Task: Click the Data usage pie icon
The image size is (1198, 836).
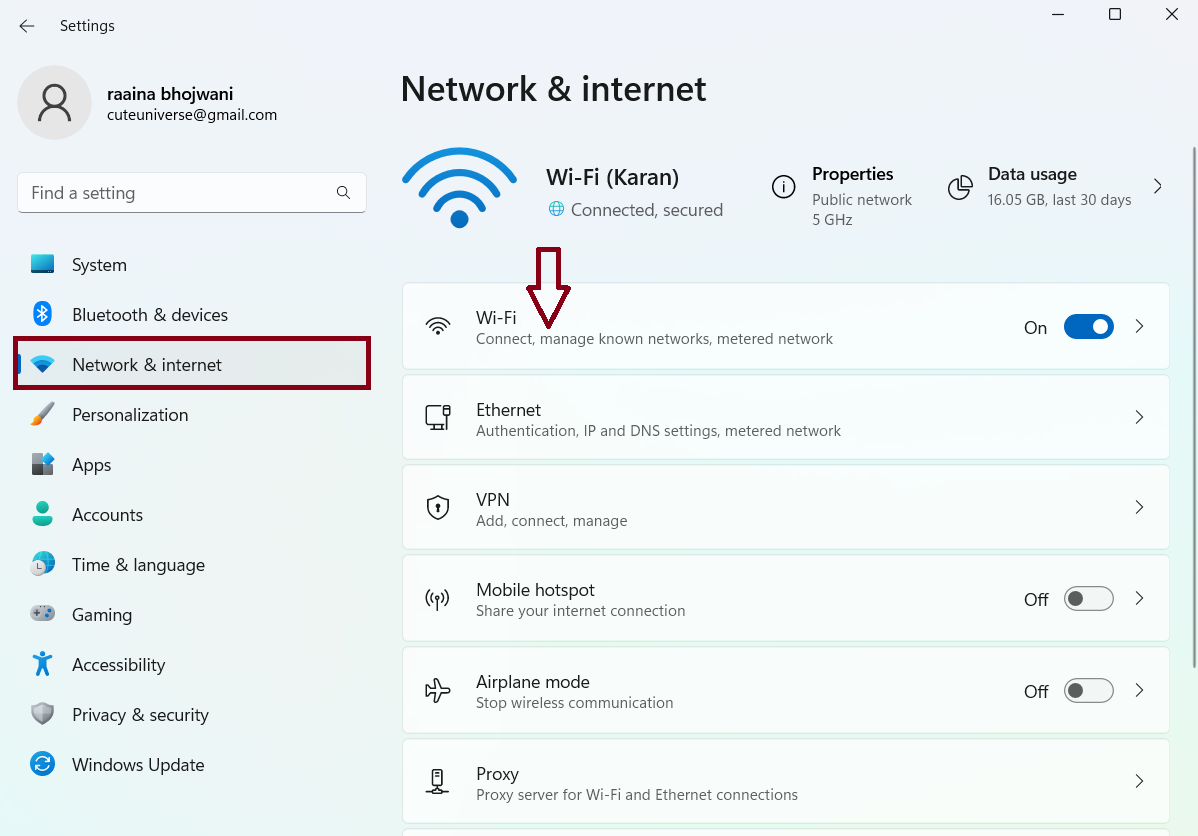Action: (960, 187)
